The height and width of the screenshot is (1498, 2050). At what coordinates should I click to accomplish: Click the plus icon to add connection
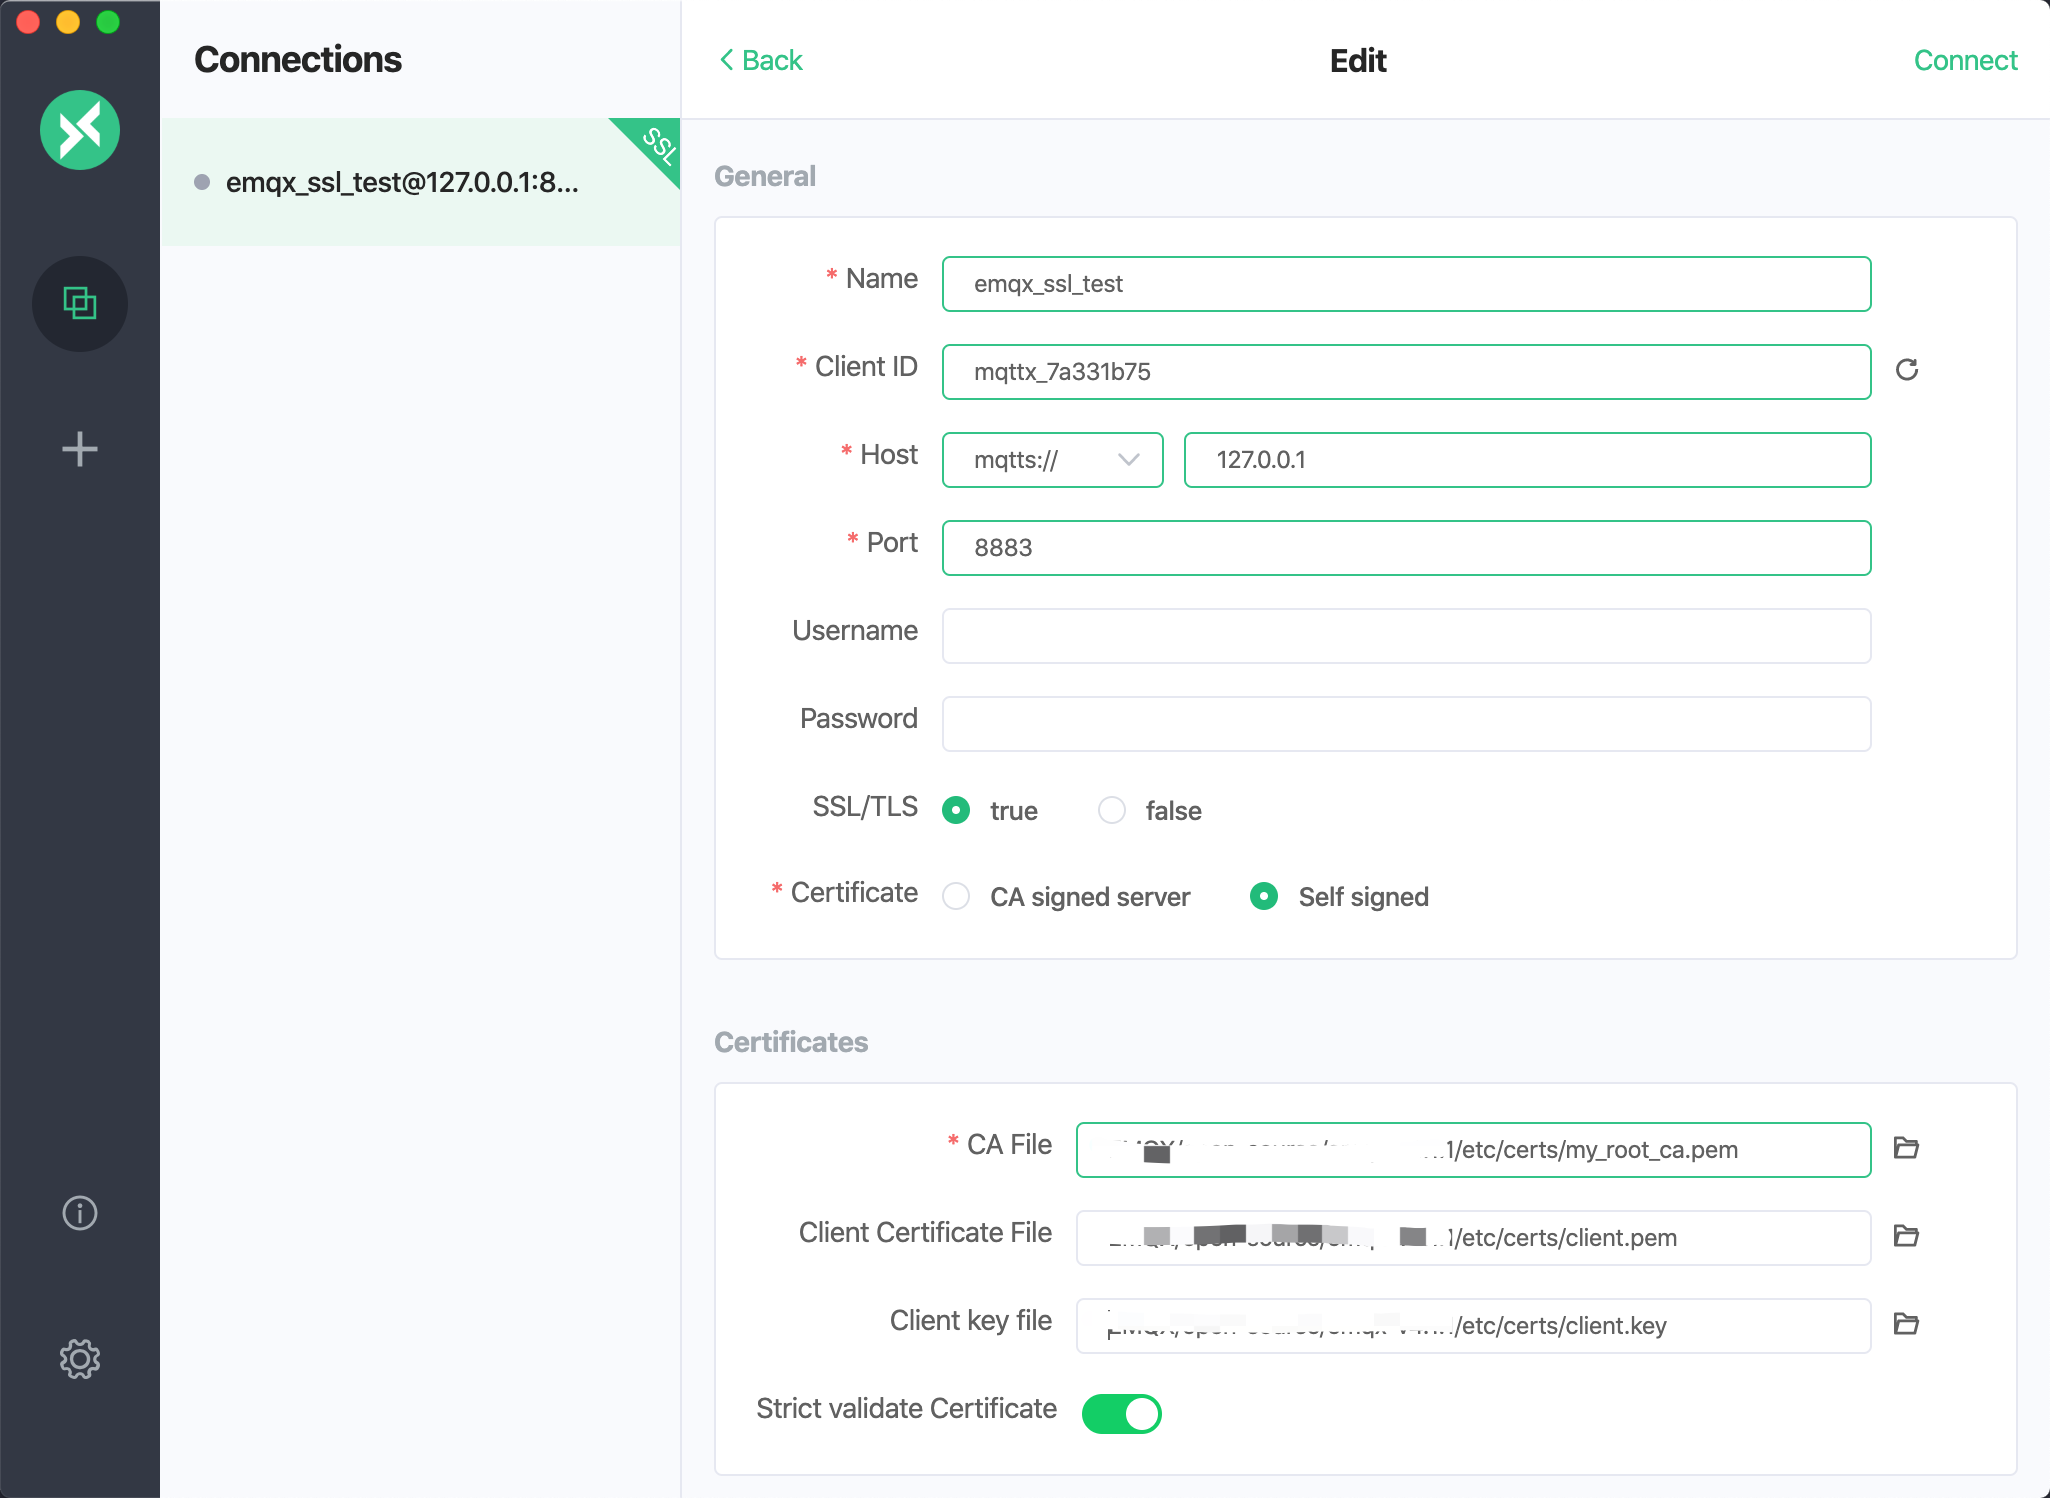[x=80, y=449]
